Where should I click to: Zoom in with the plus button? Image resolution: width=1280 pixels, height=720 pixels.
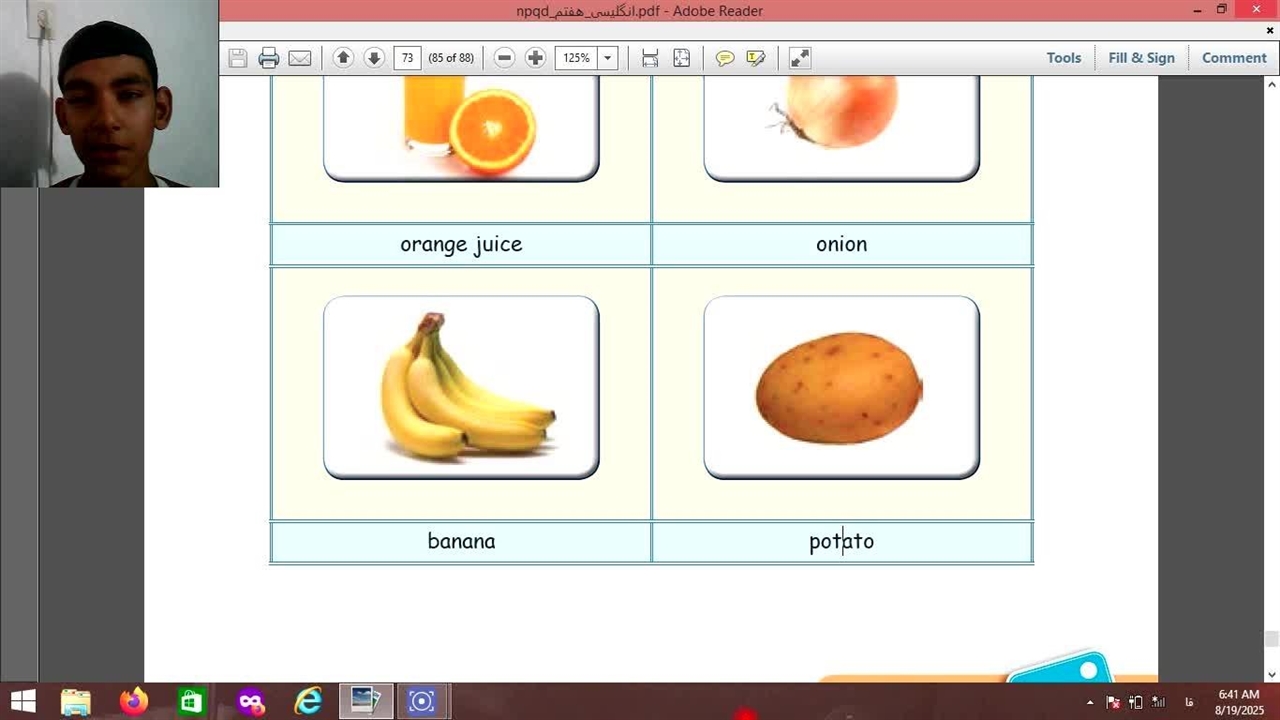pyautogui.click(x=535, y=58)
